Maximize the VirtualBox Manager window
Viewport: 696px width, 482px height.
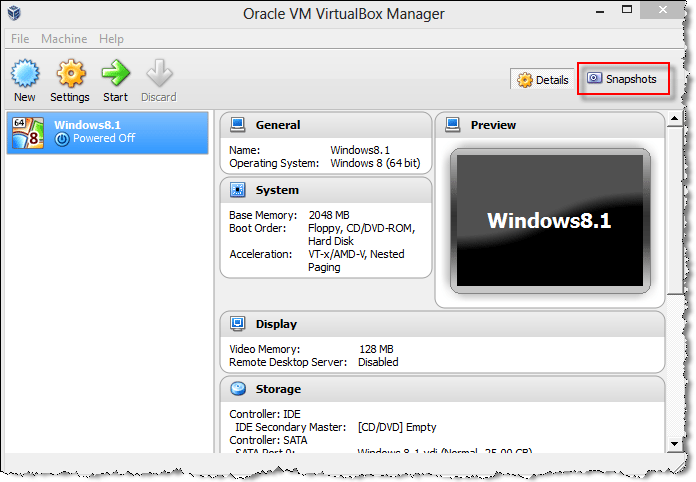pyautogui.click(x=627, y=10)
